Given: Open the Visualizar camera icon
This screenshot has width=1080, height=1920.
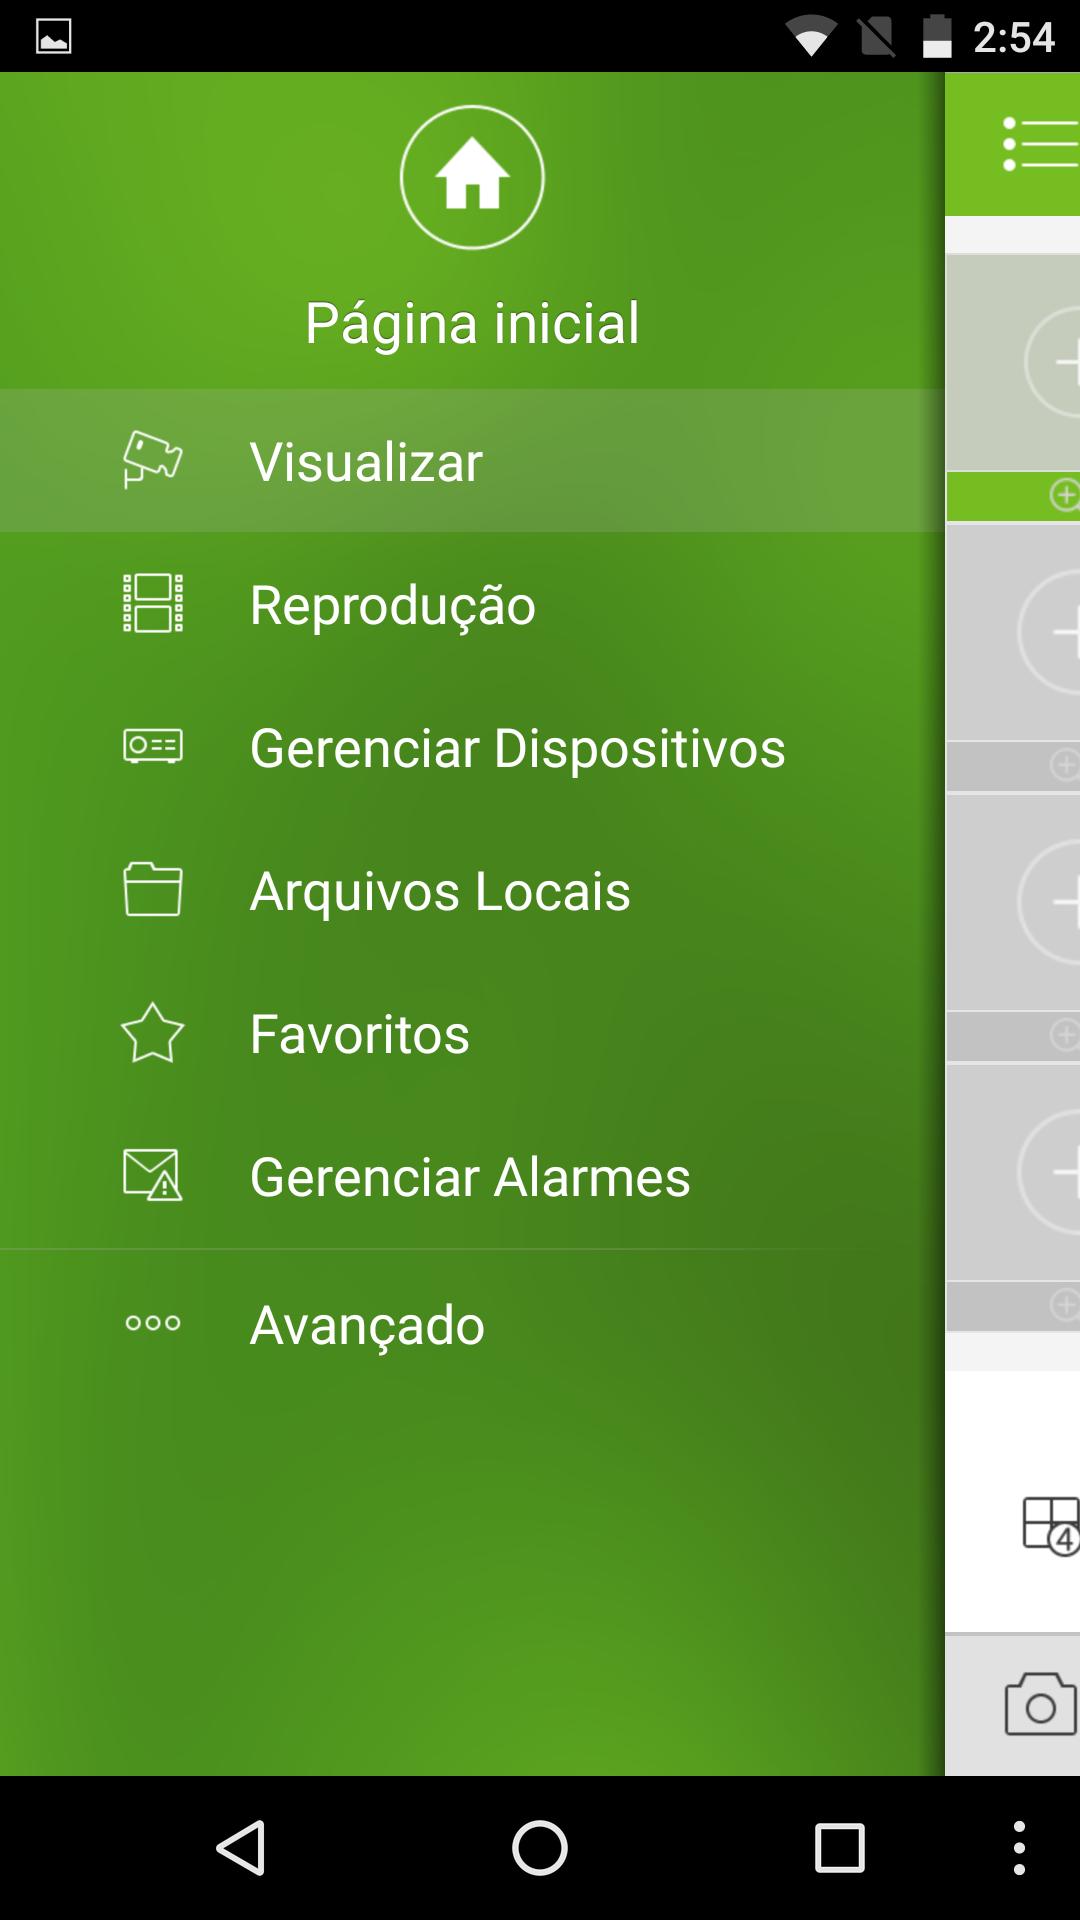Looking at the screenshot, I should tap(152, 460).
